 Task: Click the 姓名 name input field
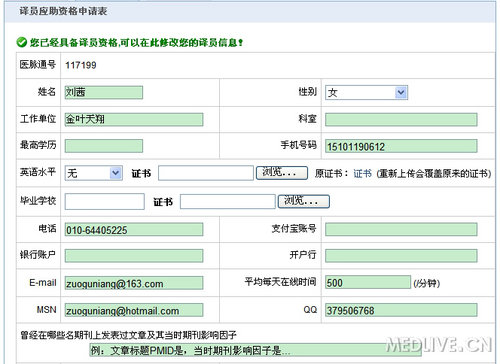[x=104, y=92]
